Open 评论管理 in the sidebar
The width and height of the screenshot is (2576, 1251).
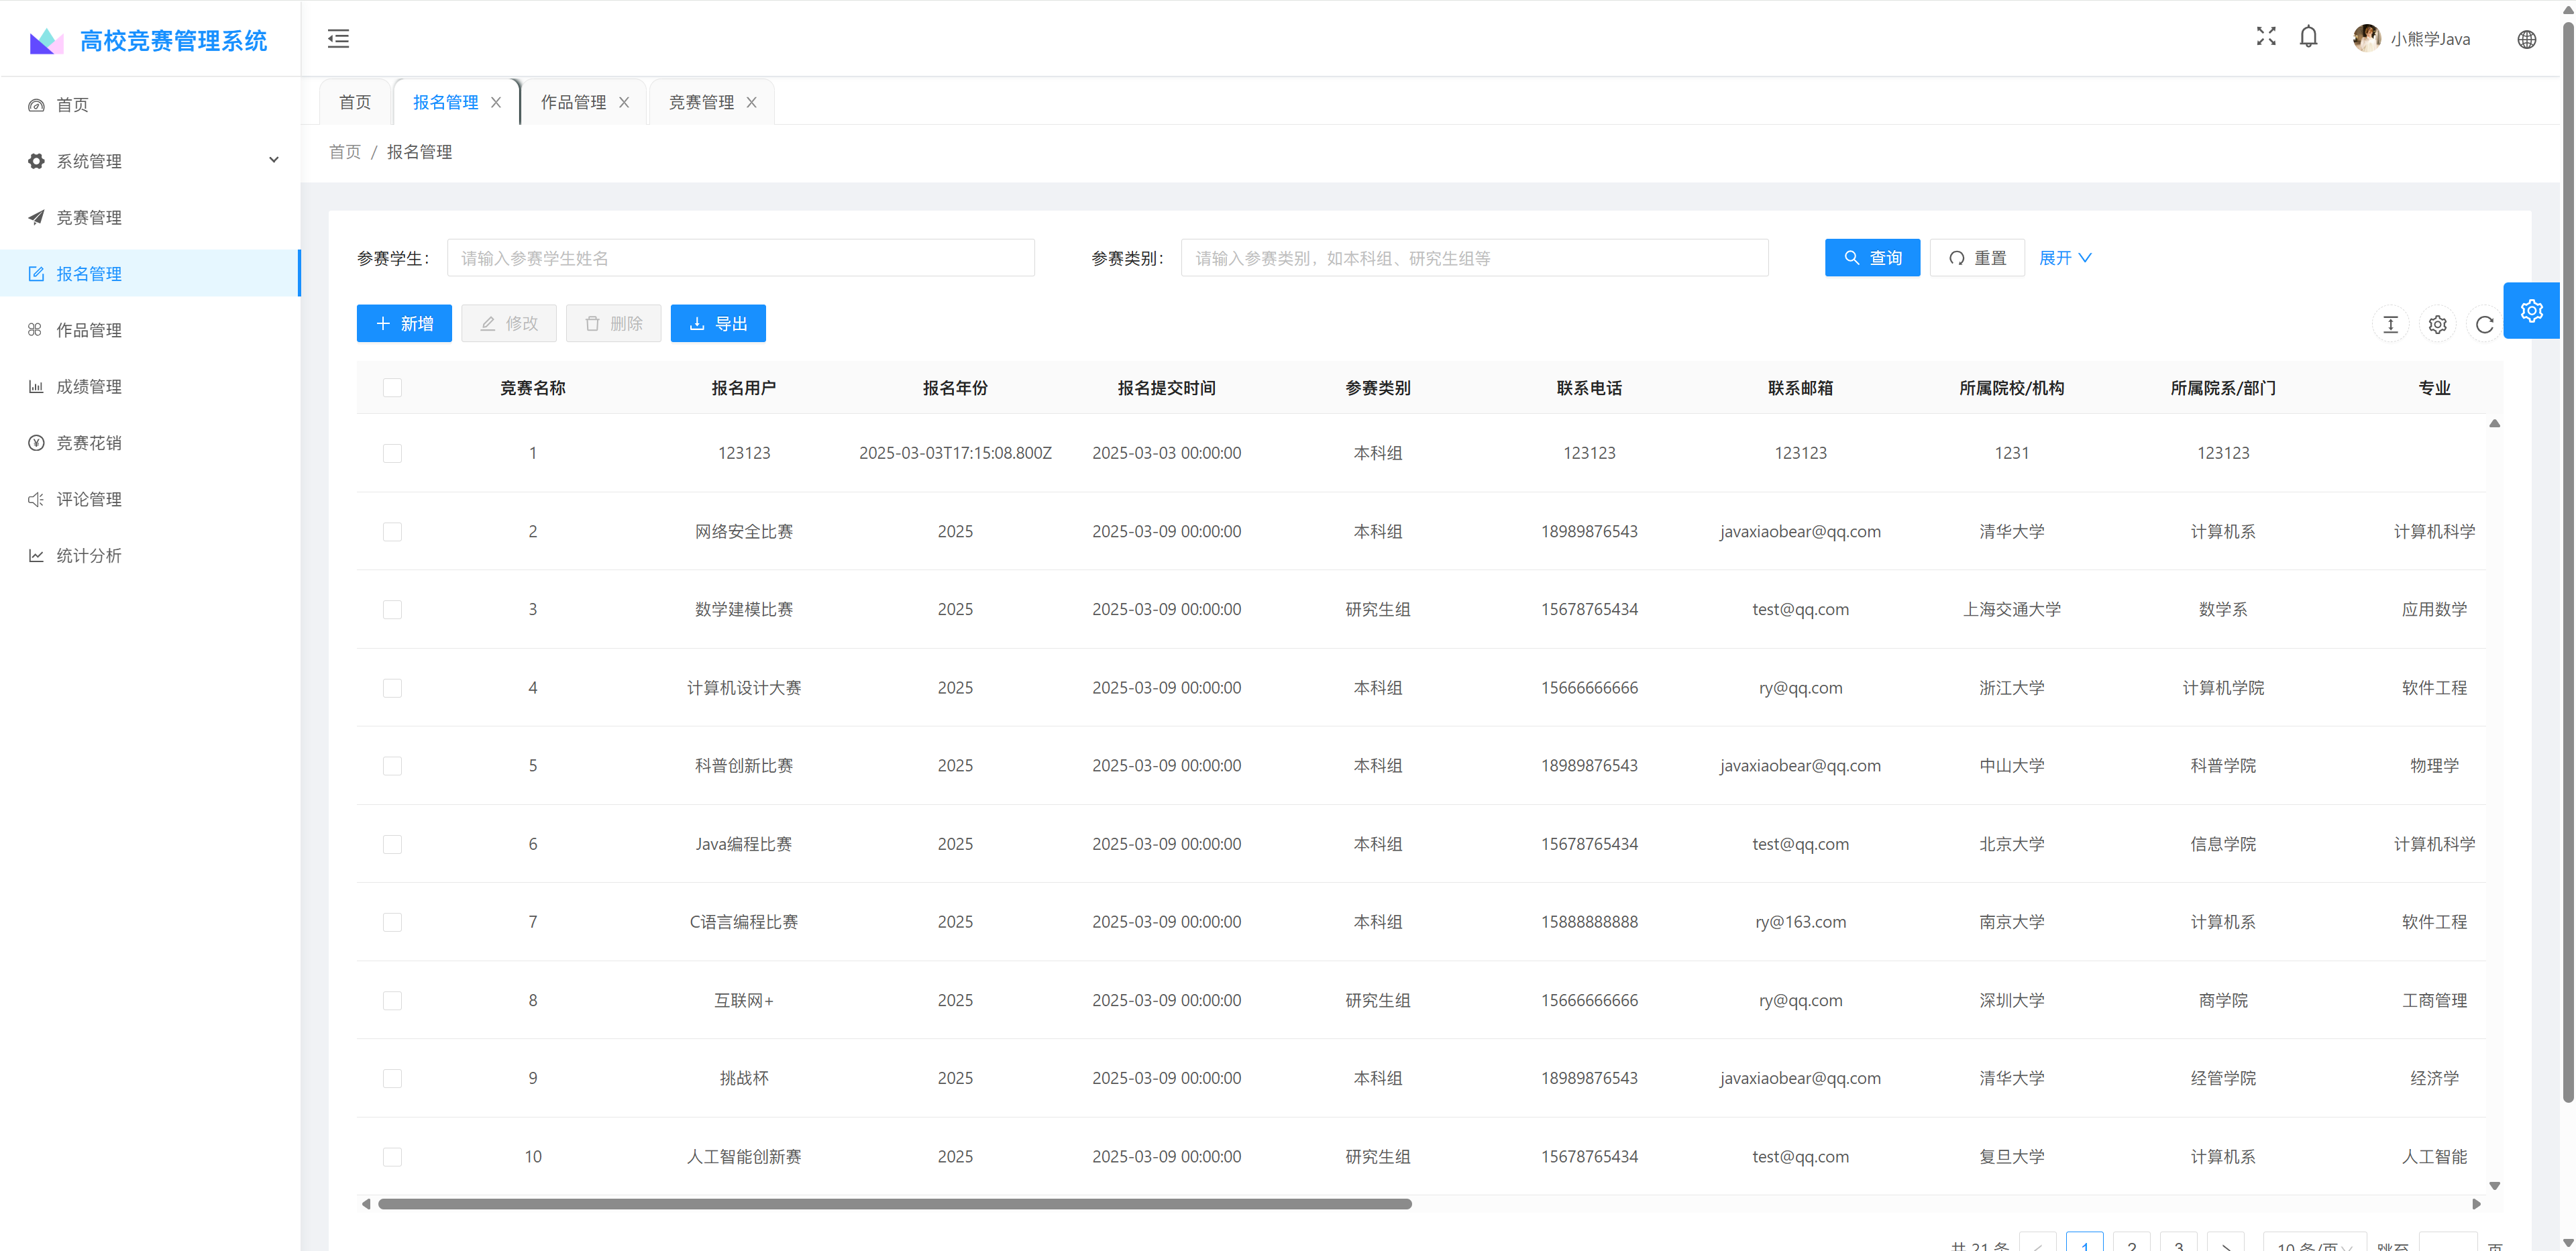[150, 499]
